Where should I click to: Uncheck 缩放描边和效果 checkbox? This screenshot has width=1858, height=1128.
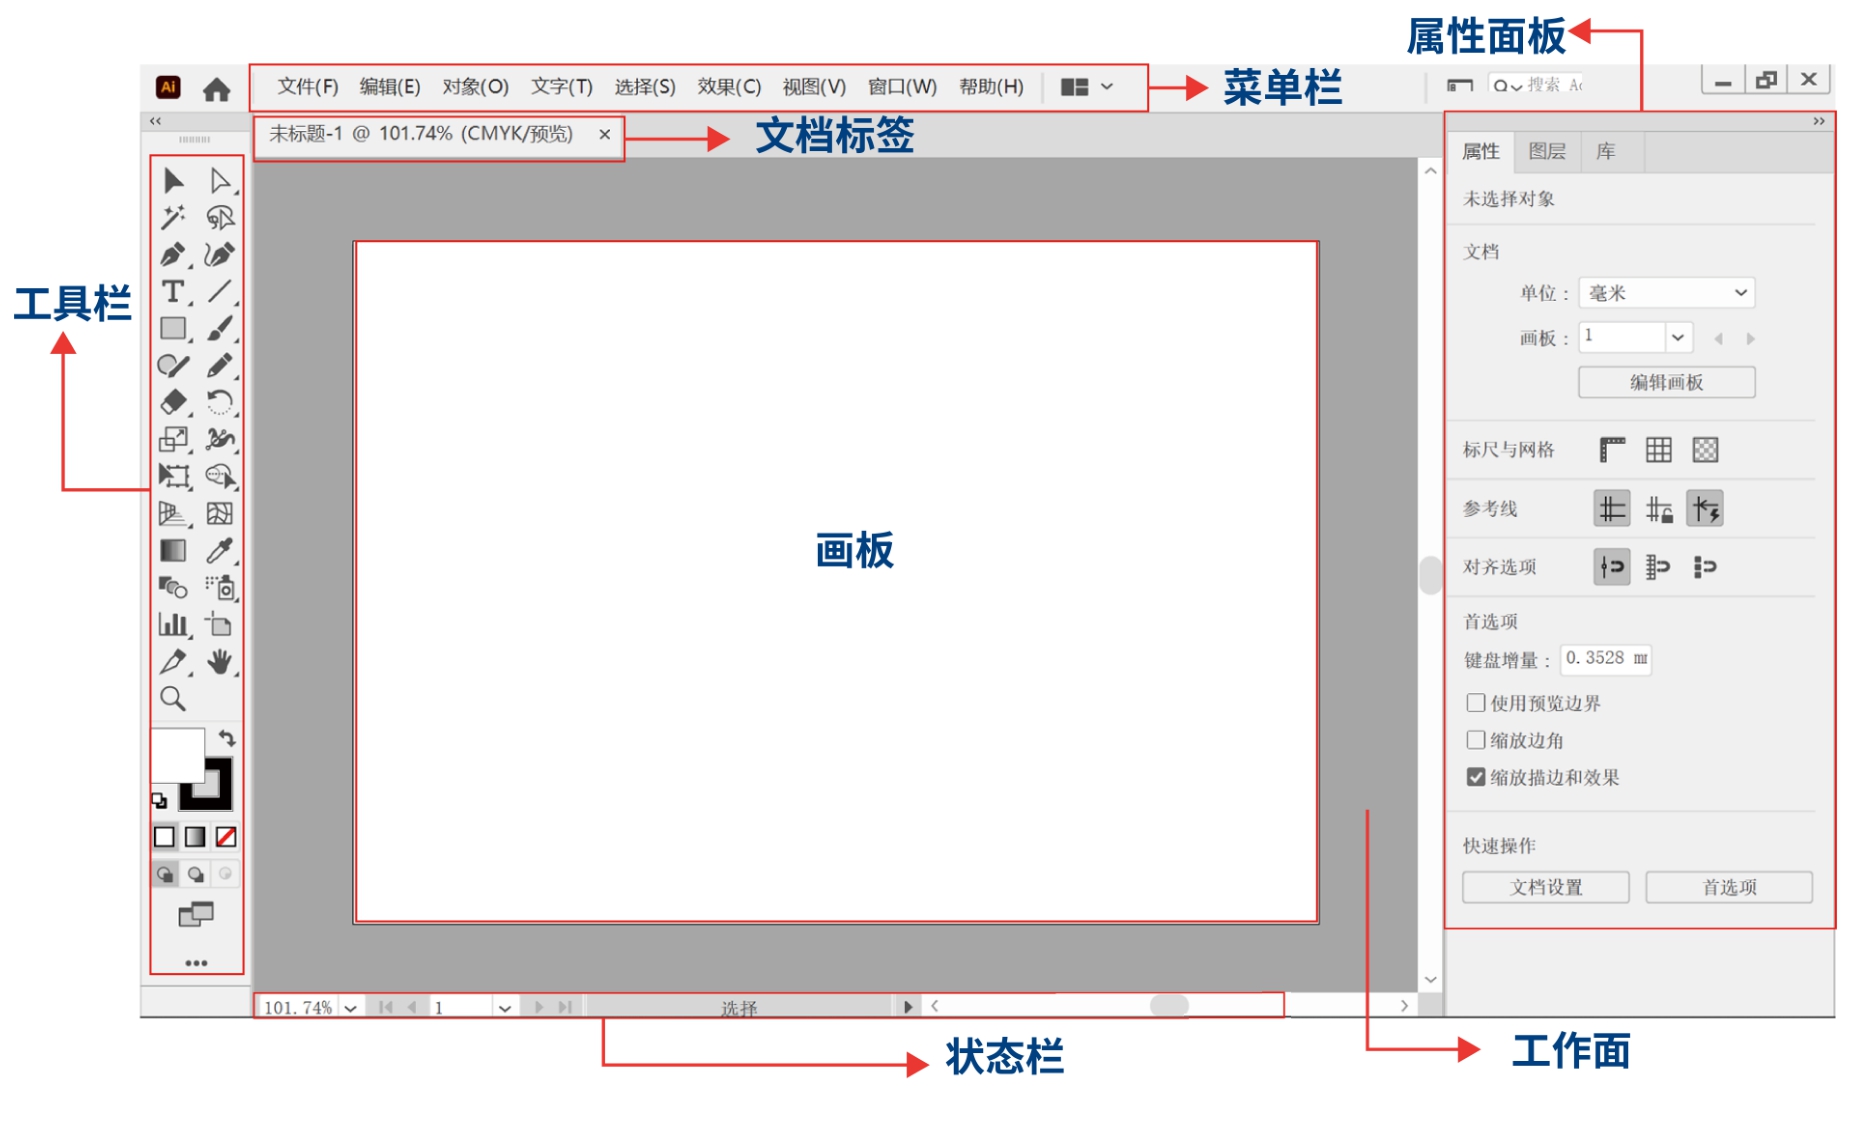(1476, 777)
